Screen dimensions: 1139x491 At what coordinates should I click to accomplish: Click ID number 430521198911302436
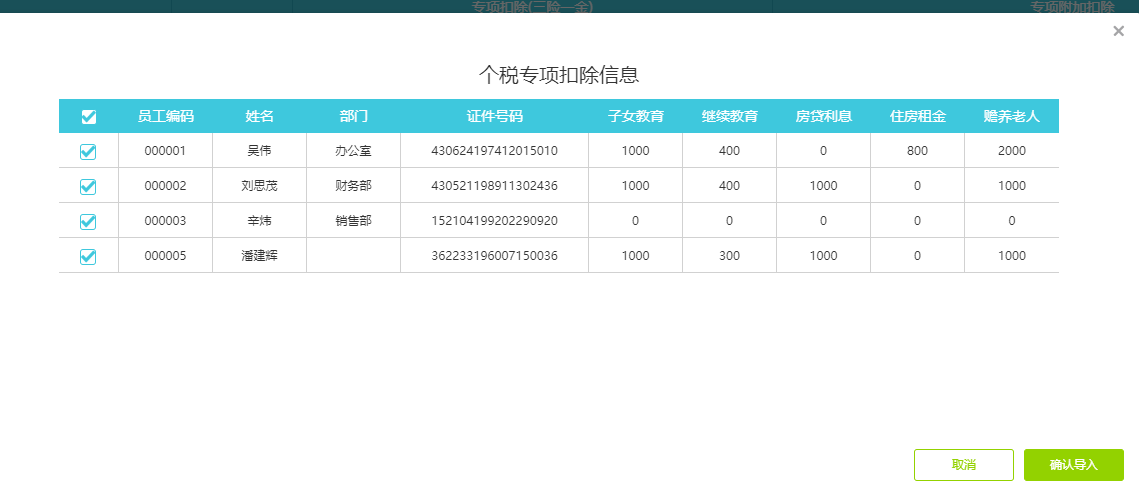click(x=495, y=186)
